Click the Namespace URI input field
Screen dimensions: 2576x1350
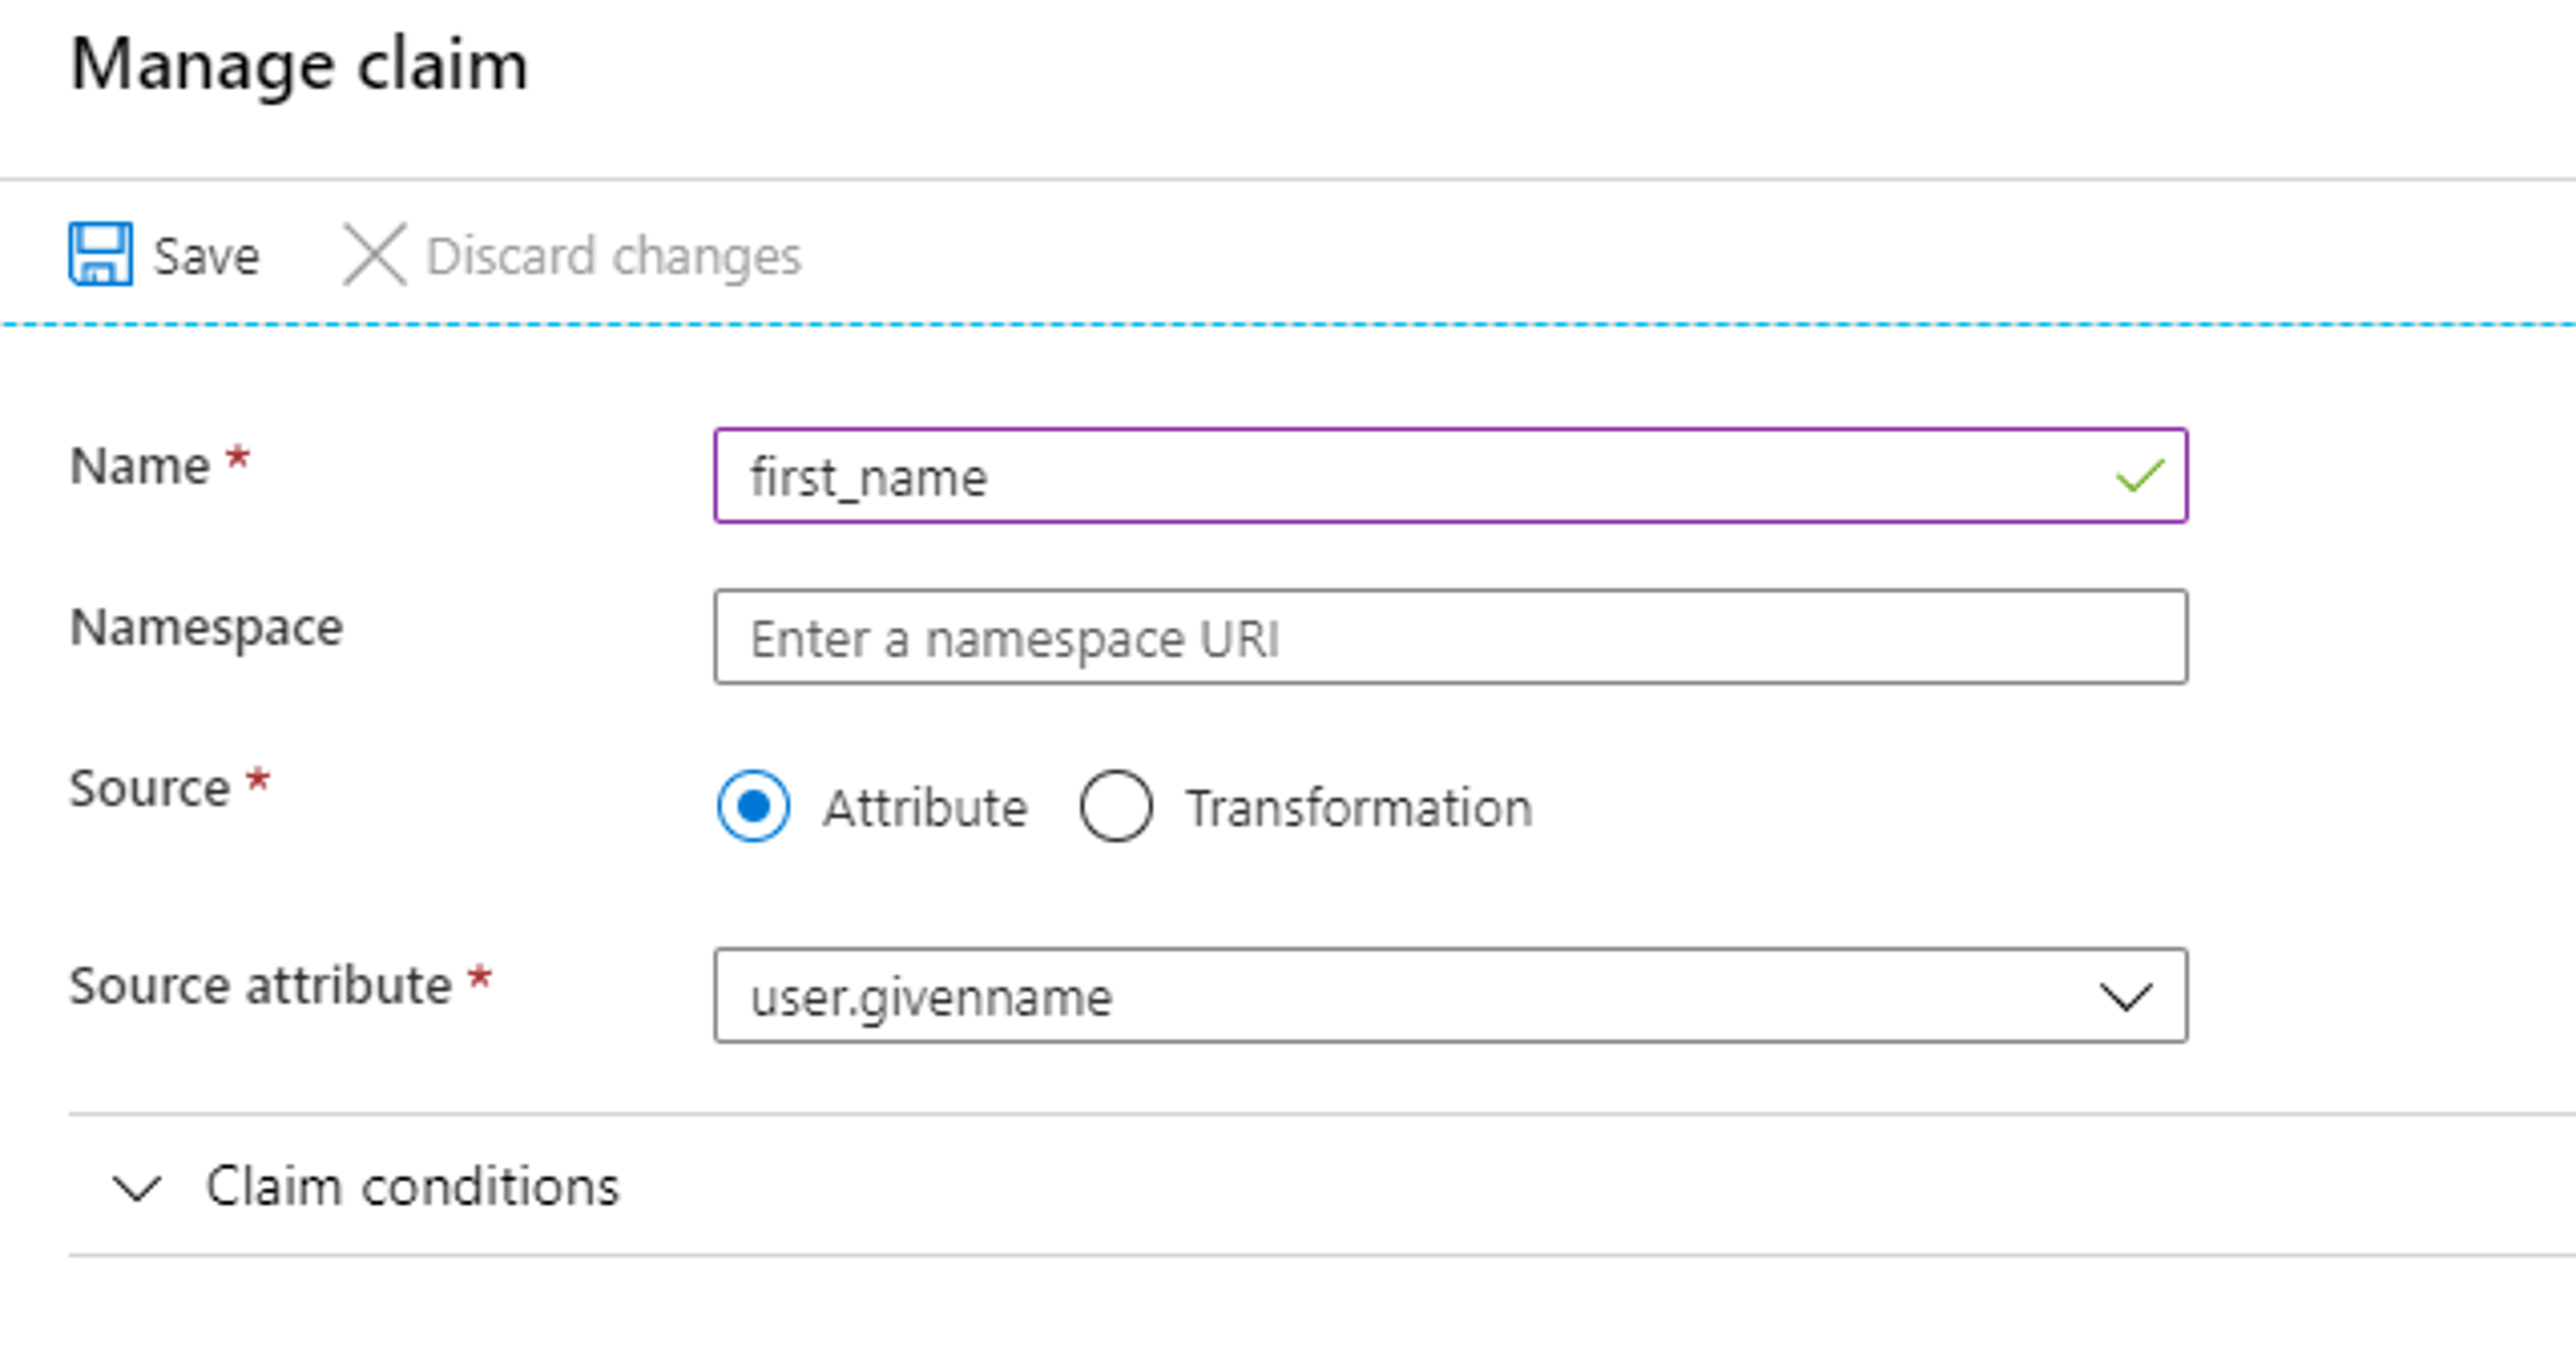point(1451,637)
